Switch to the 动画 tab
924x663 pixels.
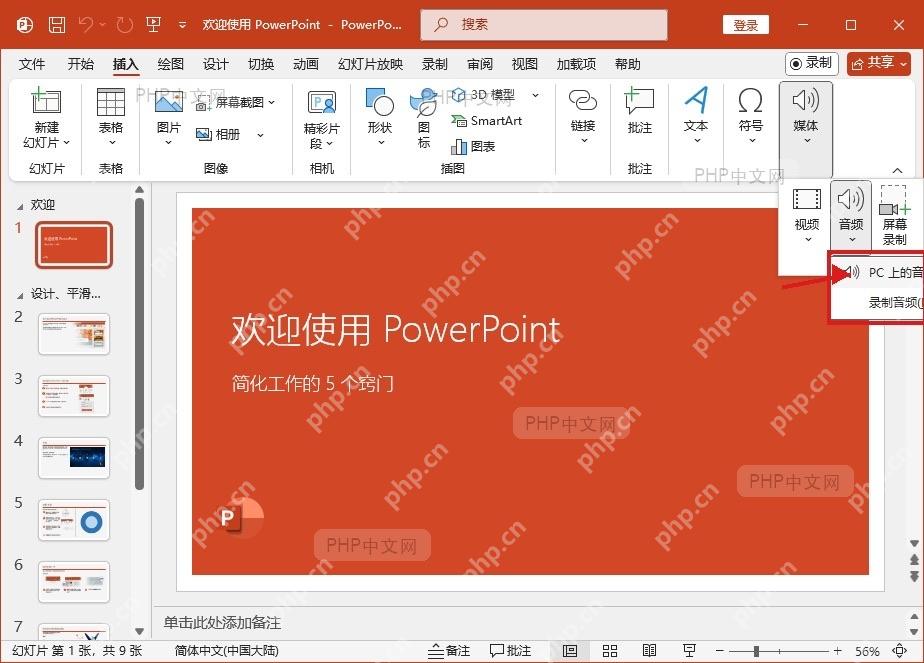point(306,64)
